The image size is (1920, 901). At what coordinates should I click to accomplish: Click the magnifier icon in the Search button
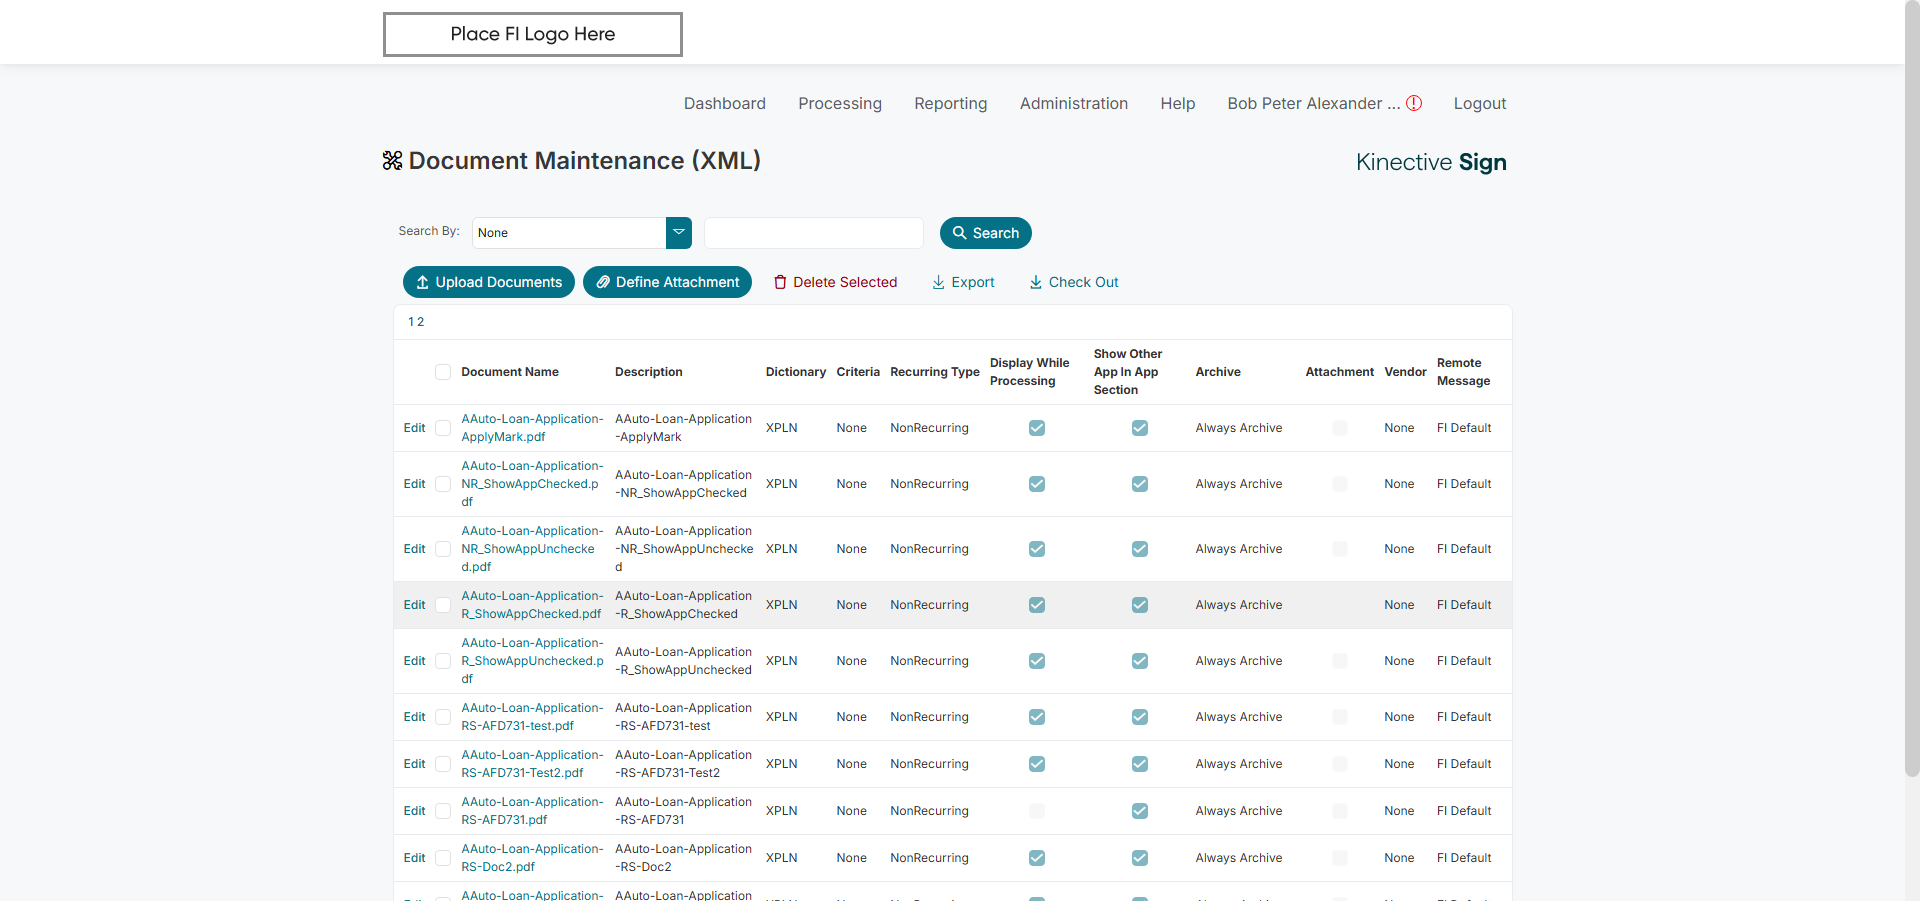(x=959, y=233)
